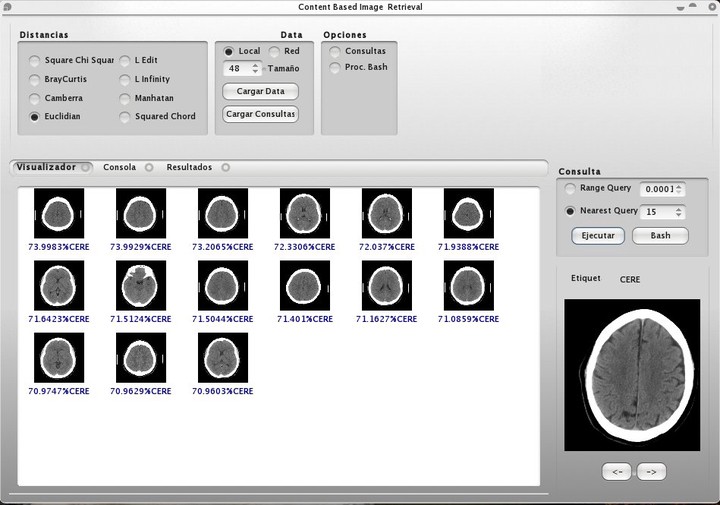This screenshot has height=505, width=720.
Task: Click the previous image arrow button
Action: coord(617,472)
